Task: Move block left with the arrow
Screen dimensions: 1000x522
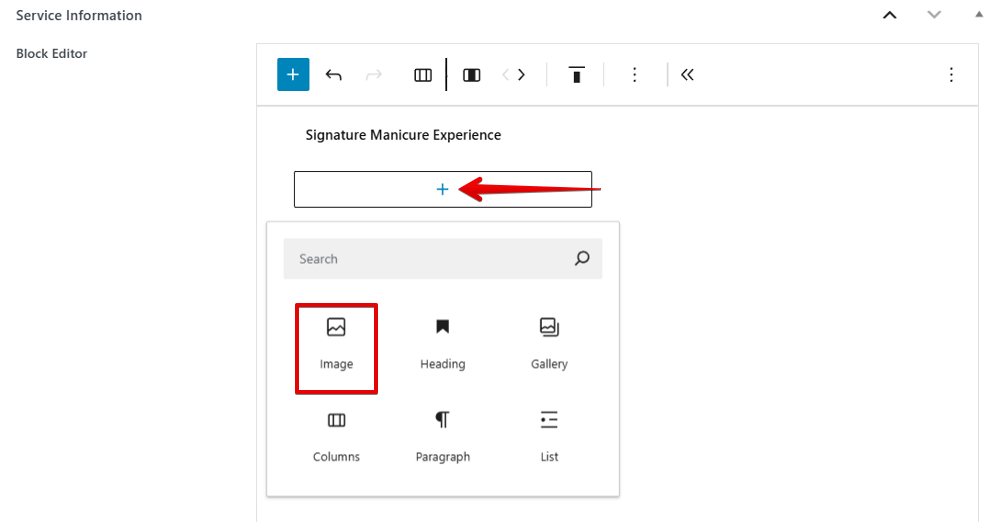Action: pos(506,75)
